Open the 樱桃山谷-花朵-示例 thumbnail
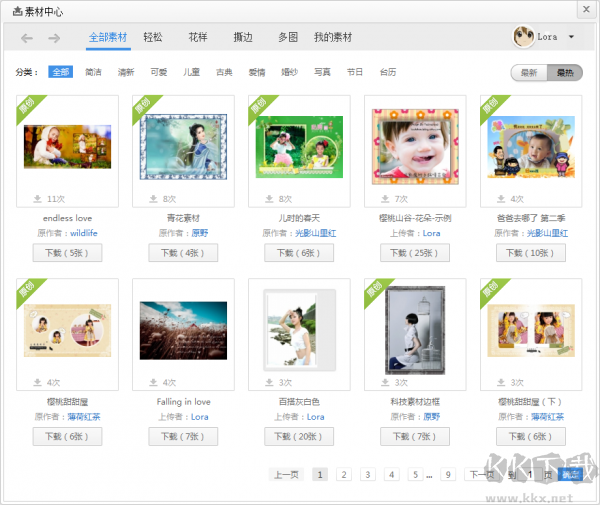Image resolution: width=600 pixels, height=505 pixels. 415,147
